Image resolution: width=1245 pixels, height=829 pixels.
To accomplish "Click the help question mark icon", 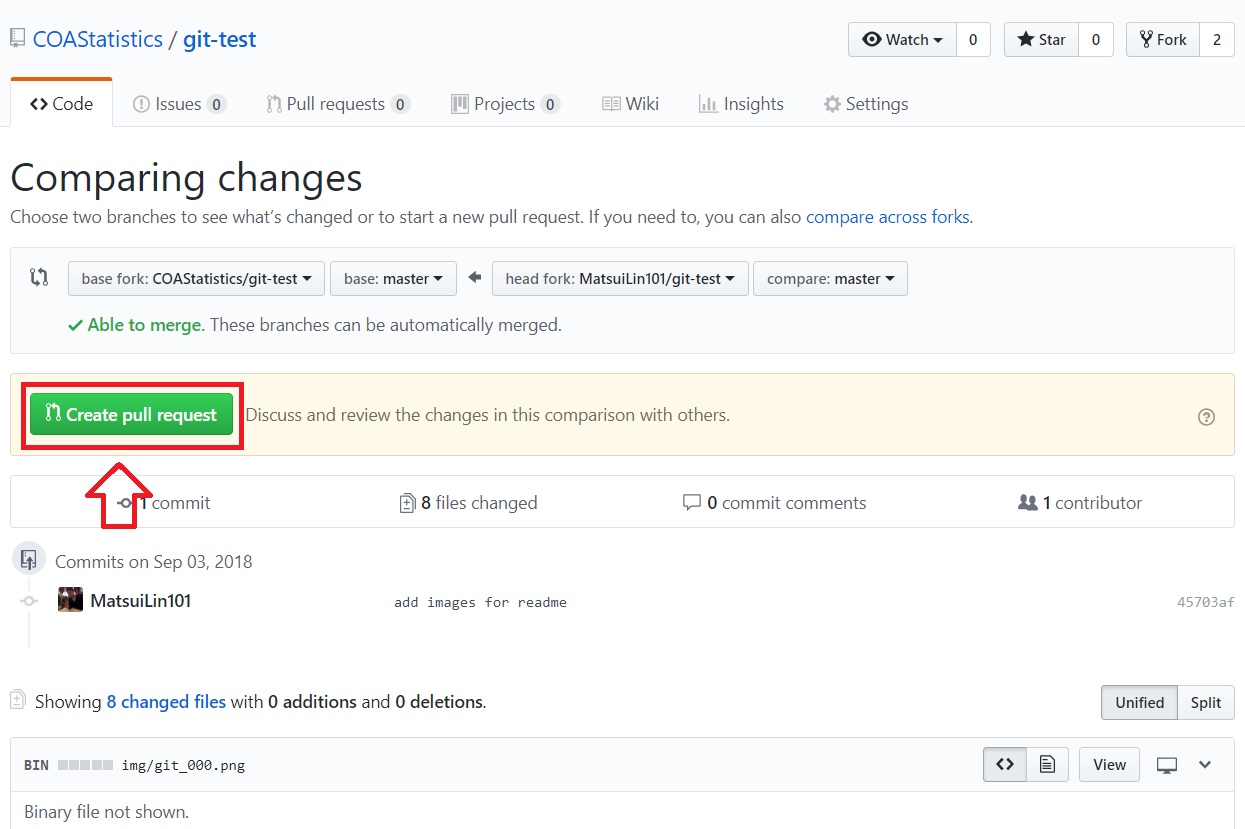I will (1206, 417).
